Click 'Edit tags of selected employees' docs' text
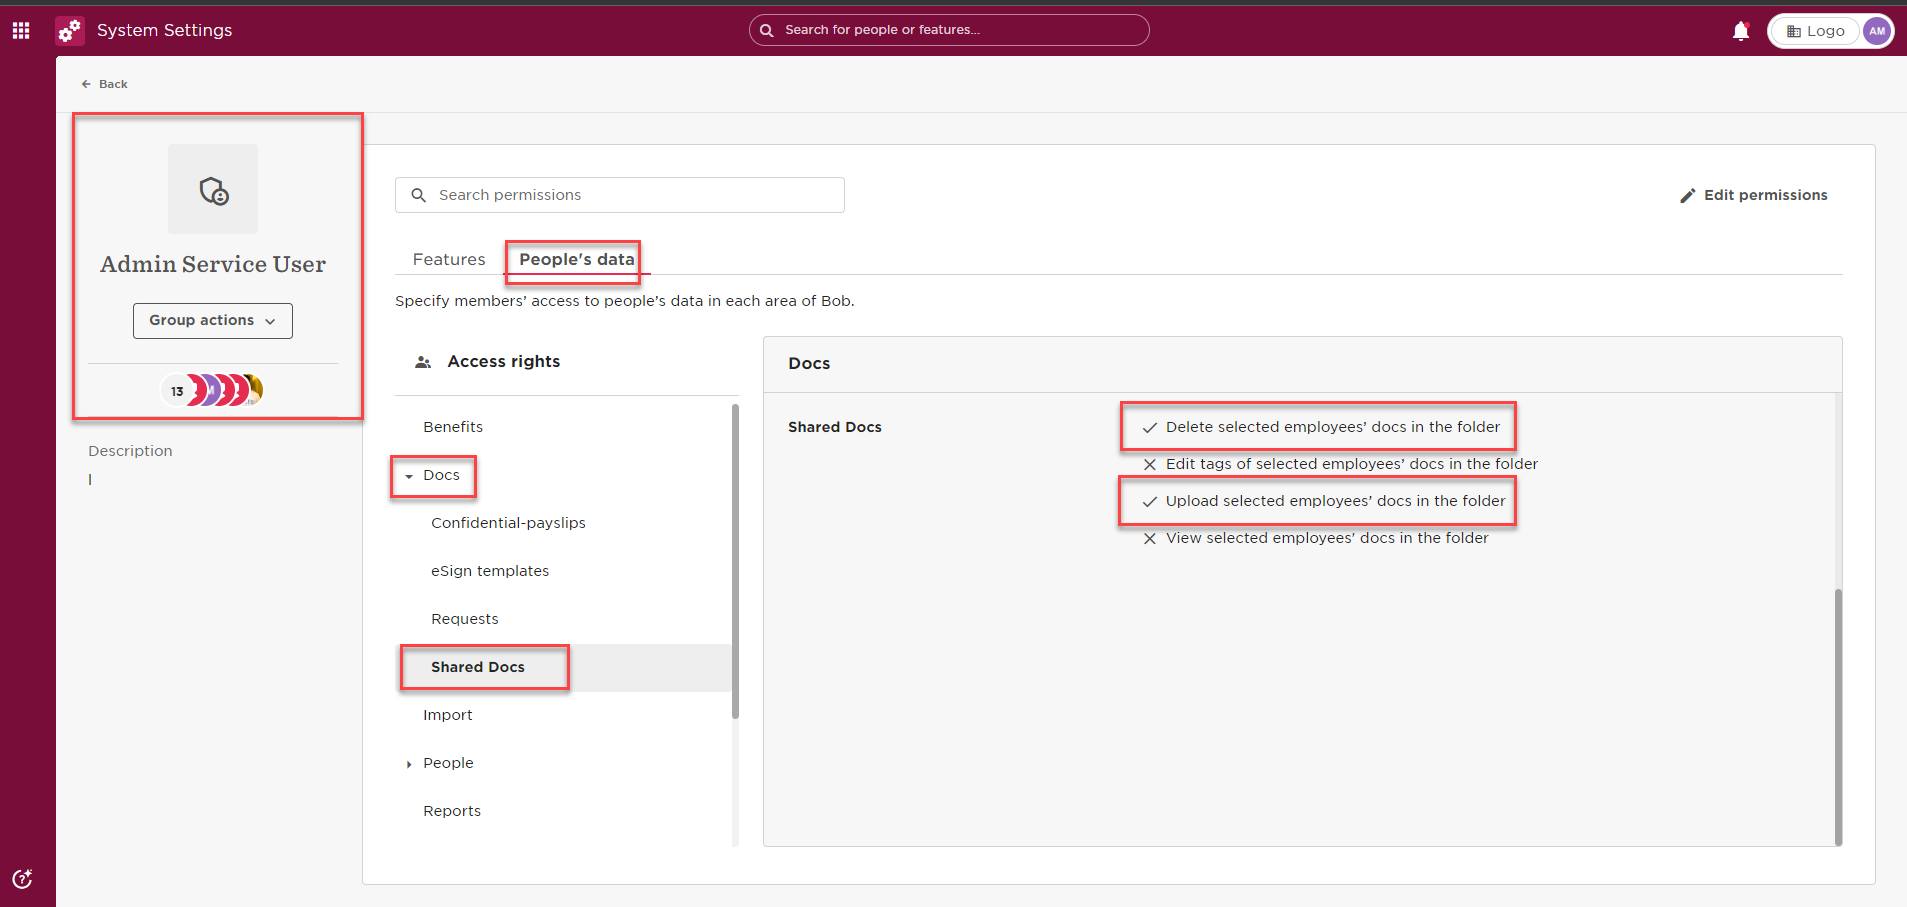The image size is (1907, 907). point(1352,464)
